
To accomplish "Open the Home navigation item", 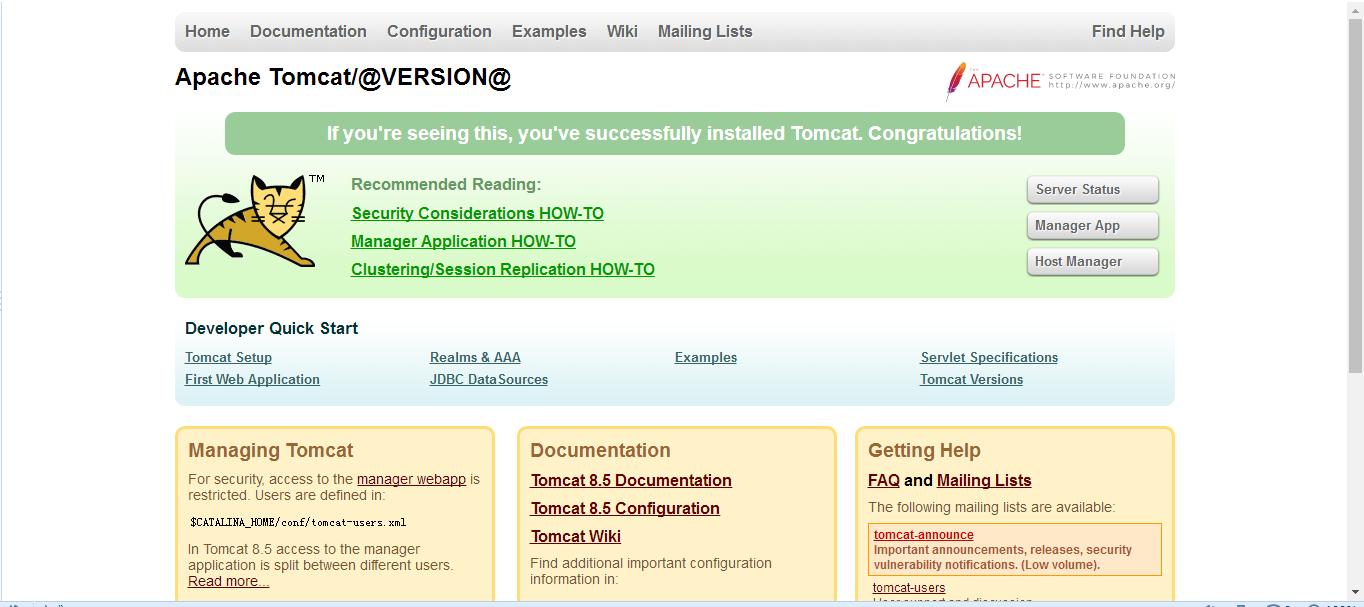I will coord(207,31).
